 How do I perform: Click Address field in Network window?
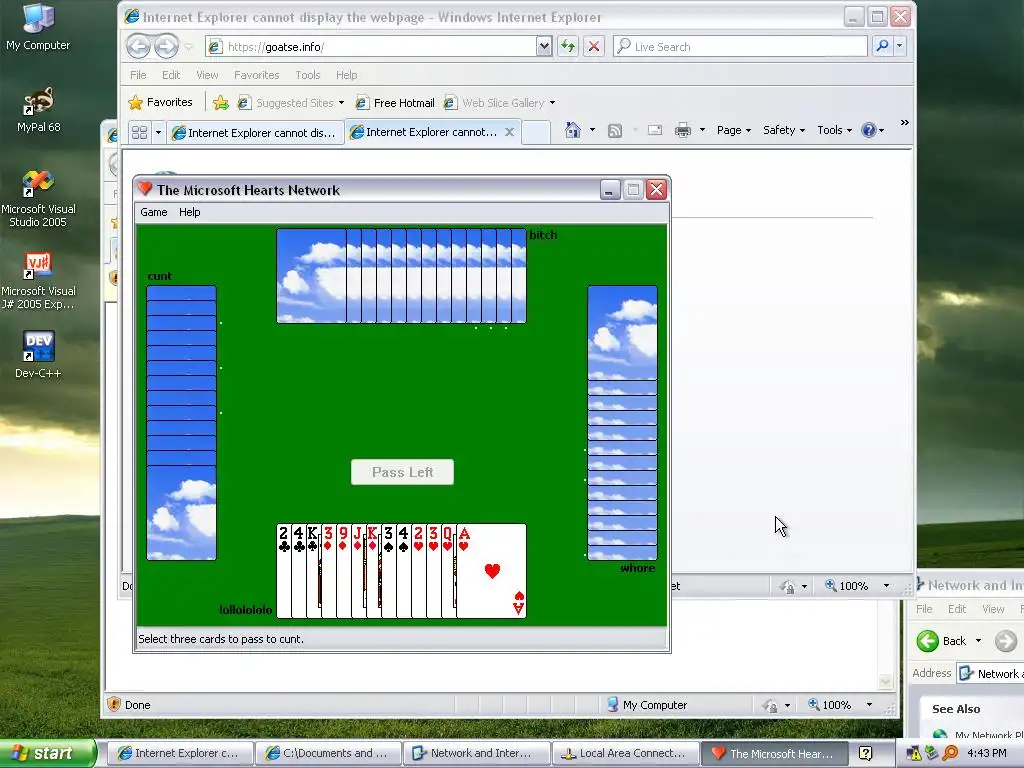coord(990,673)
